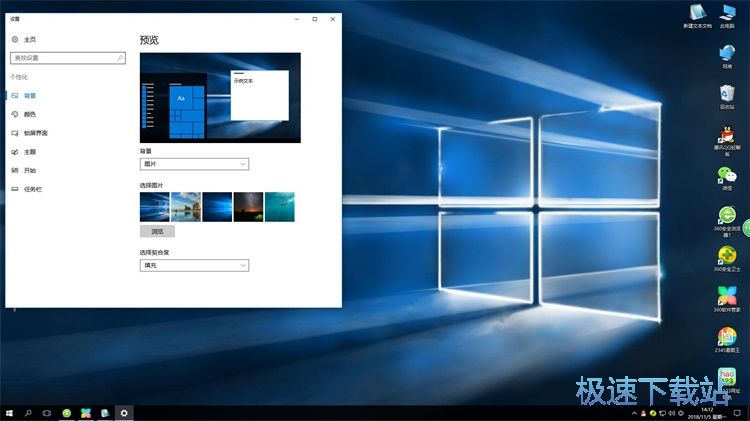The height and width of the screenshot is (421, 750).
Task: Expand the Background type dropdown showing 图片
Action: pyautogui.click(x=194, y=164)
